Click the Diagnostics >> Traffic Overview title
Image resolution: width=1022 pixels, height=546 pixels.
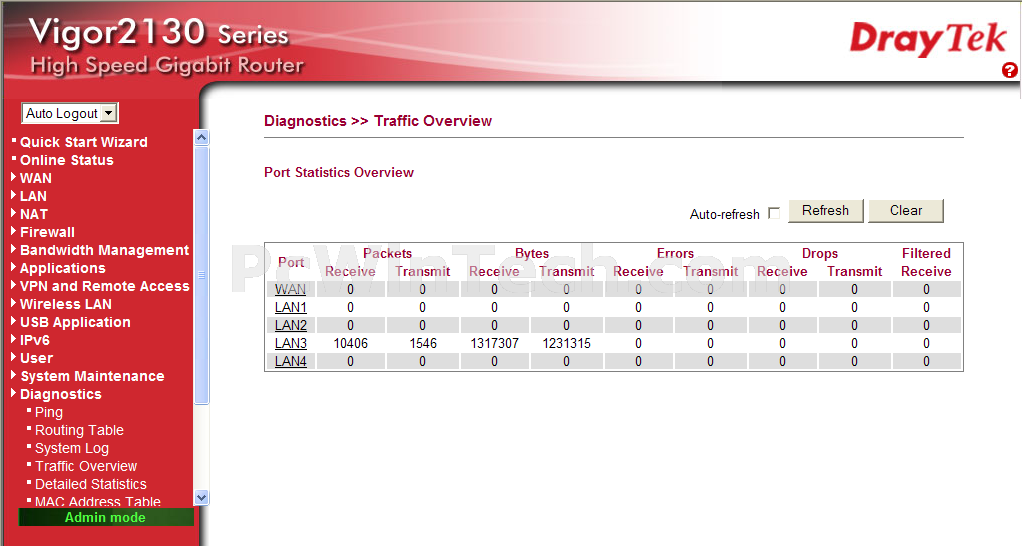pyautogui.click(x=378, y=121)
